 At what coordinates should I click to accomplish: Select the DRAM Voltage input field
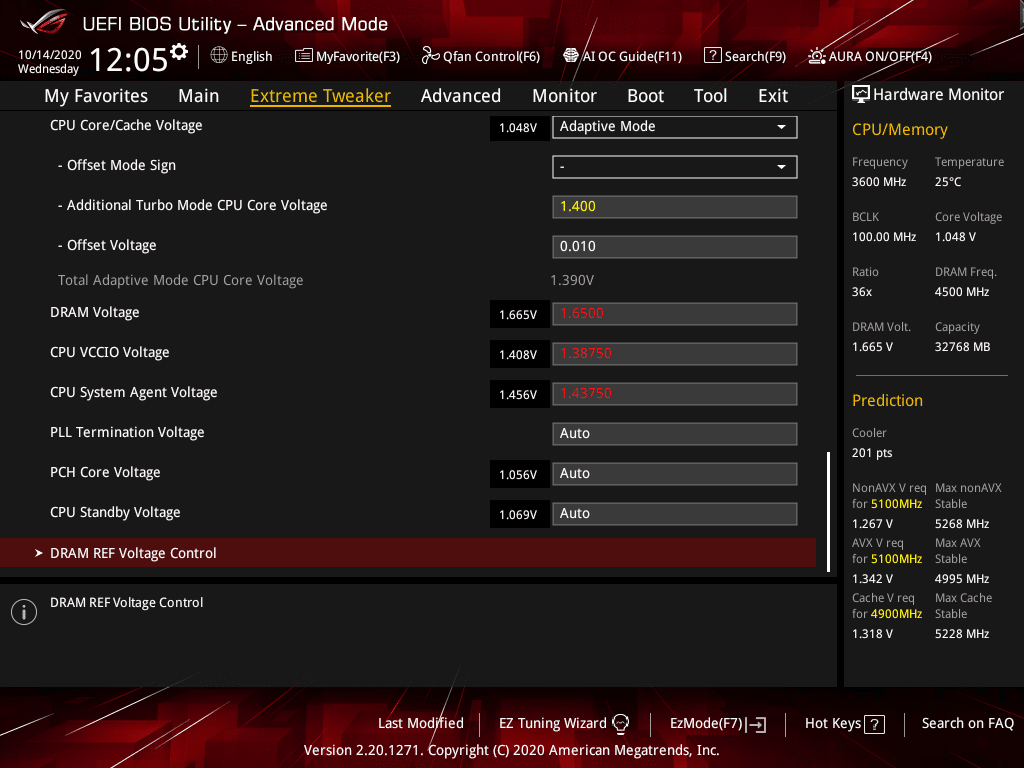675,313
